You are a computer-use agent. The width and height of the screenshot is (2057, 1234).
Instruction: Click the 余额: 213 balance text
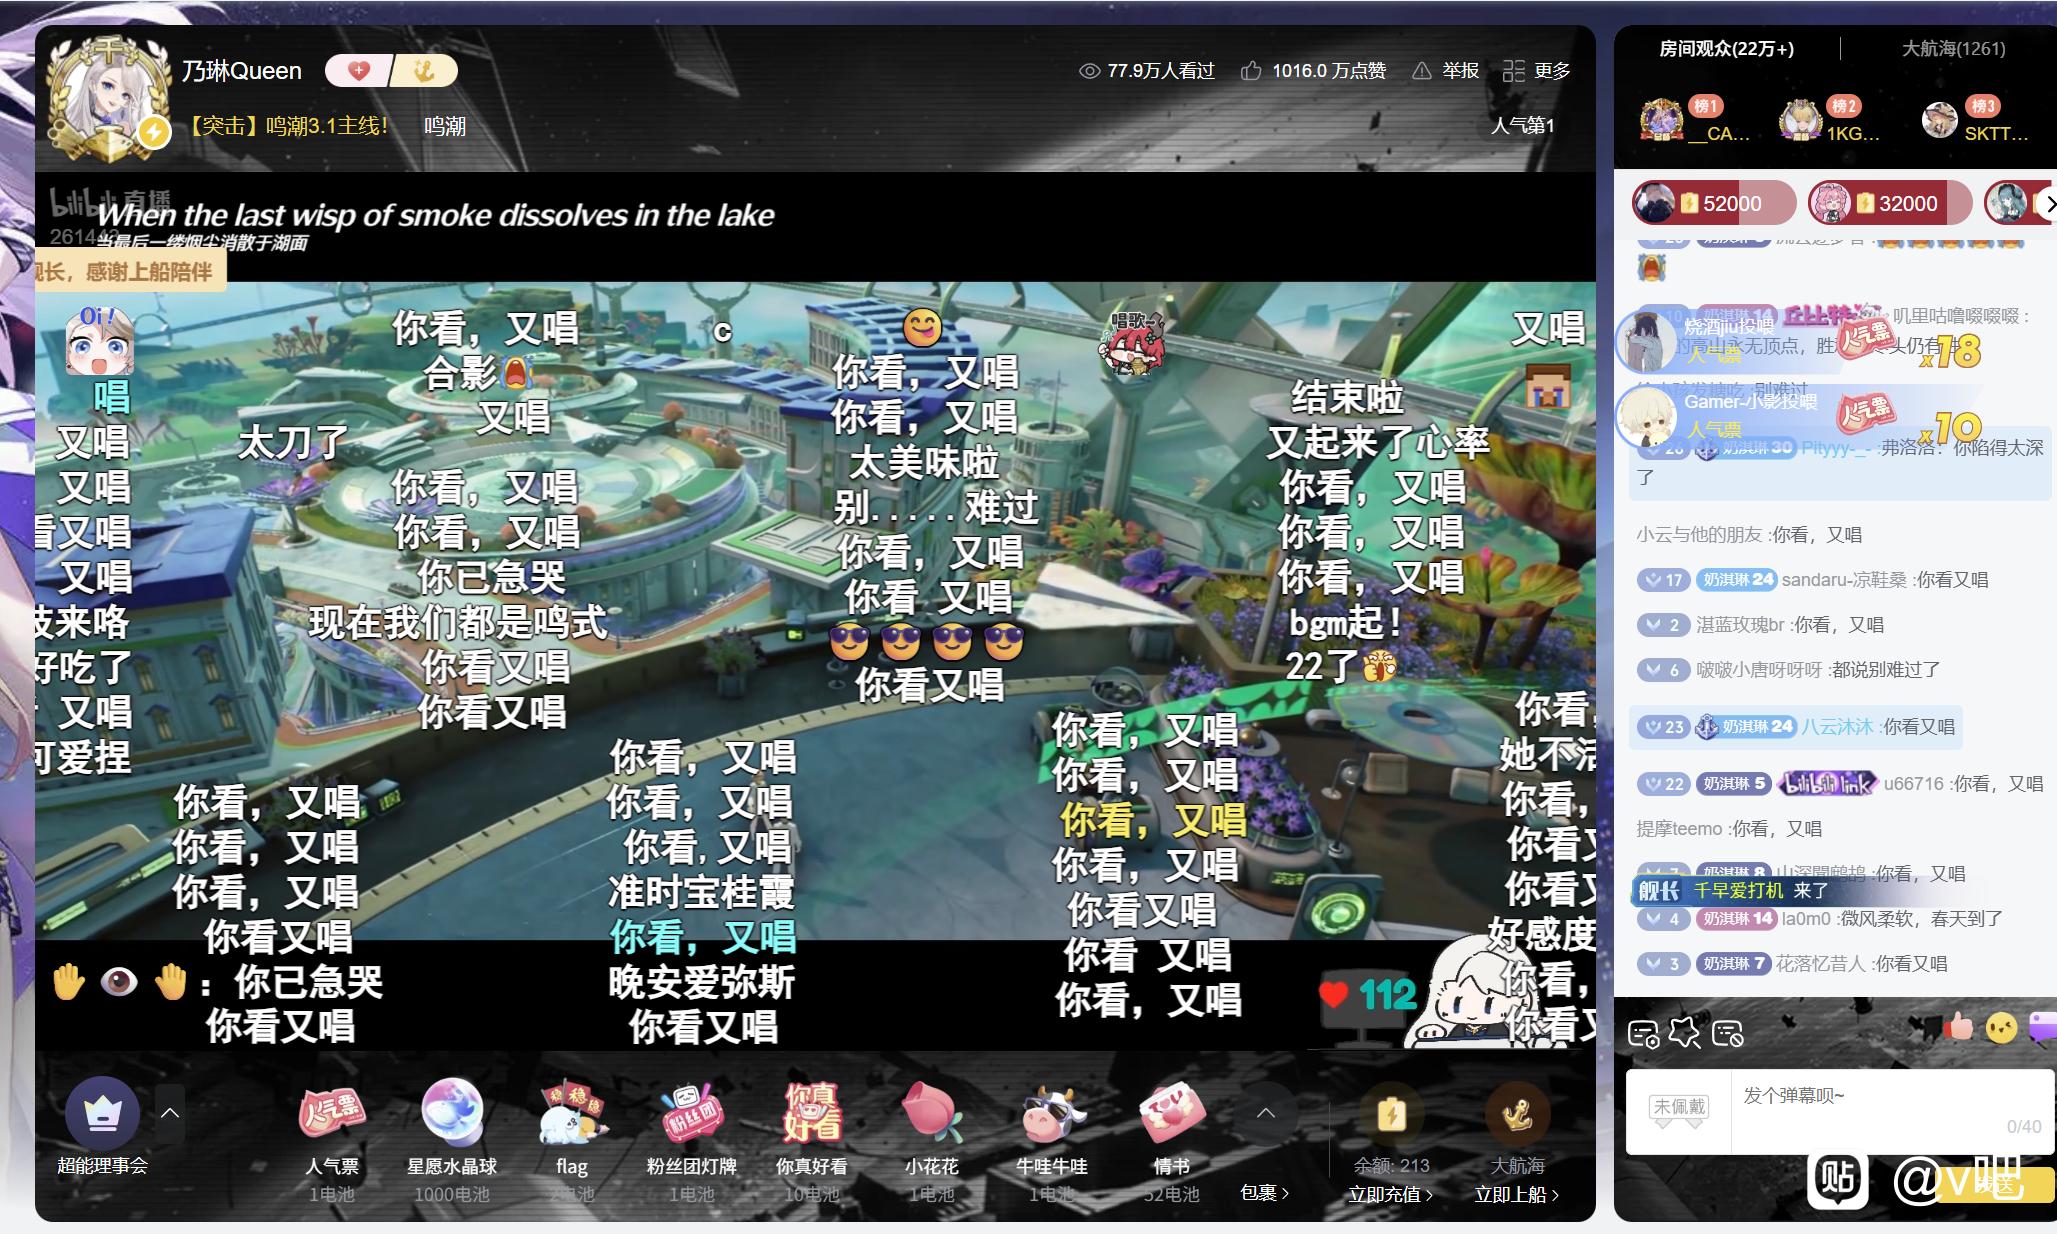(1391, 1166)
